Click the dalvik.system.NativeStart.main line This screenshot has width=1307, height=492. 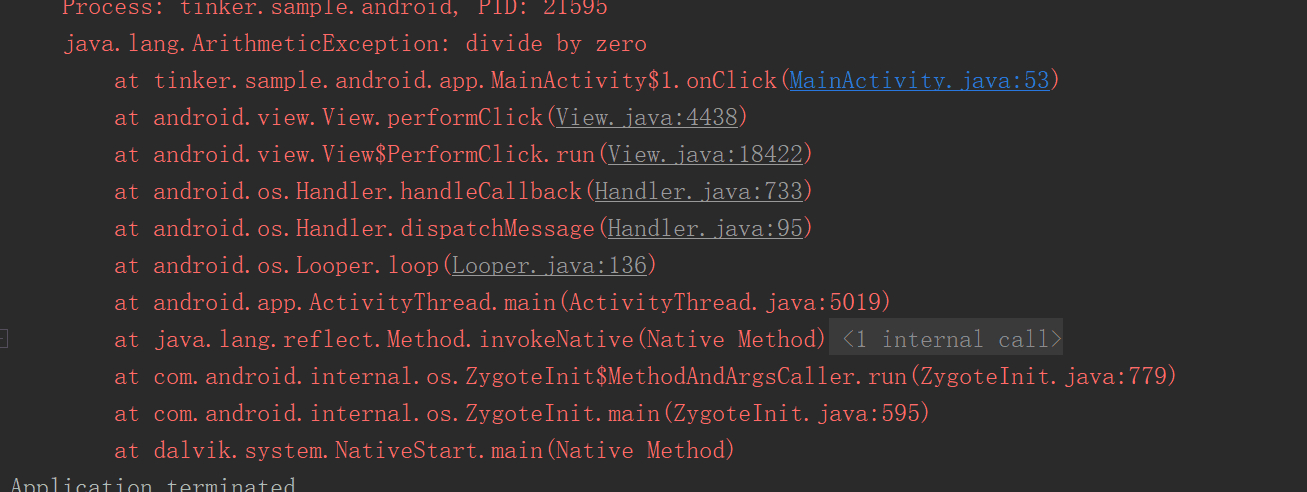425,451
